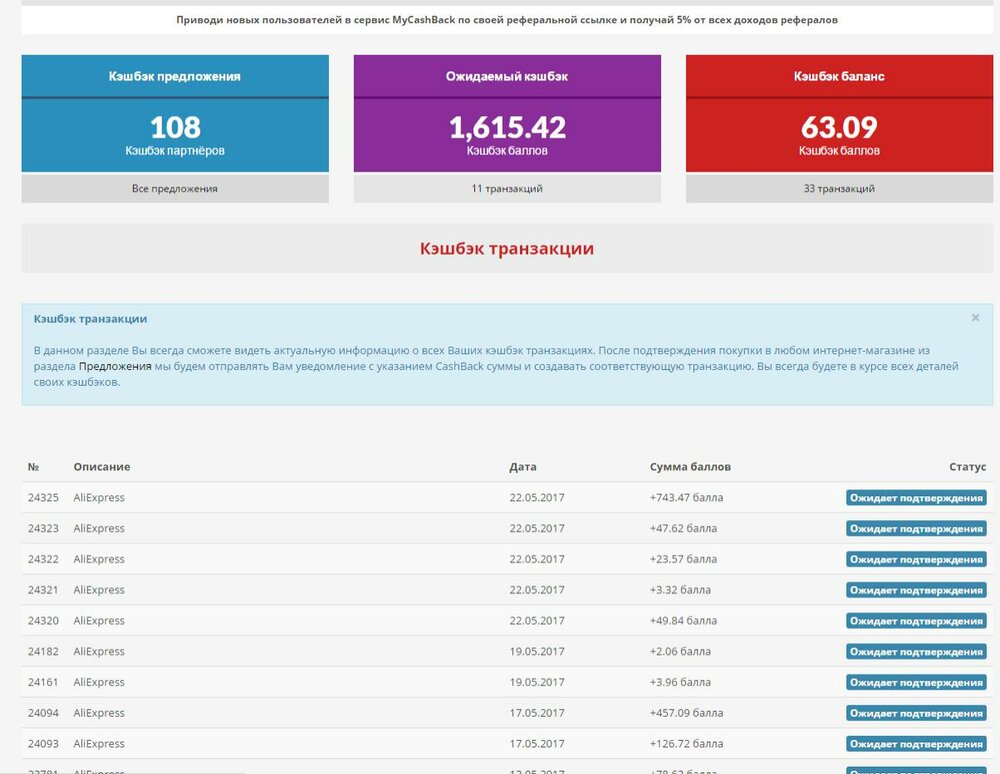Select the +126.72 балла transaction row

pos(686,744)
